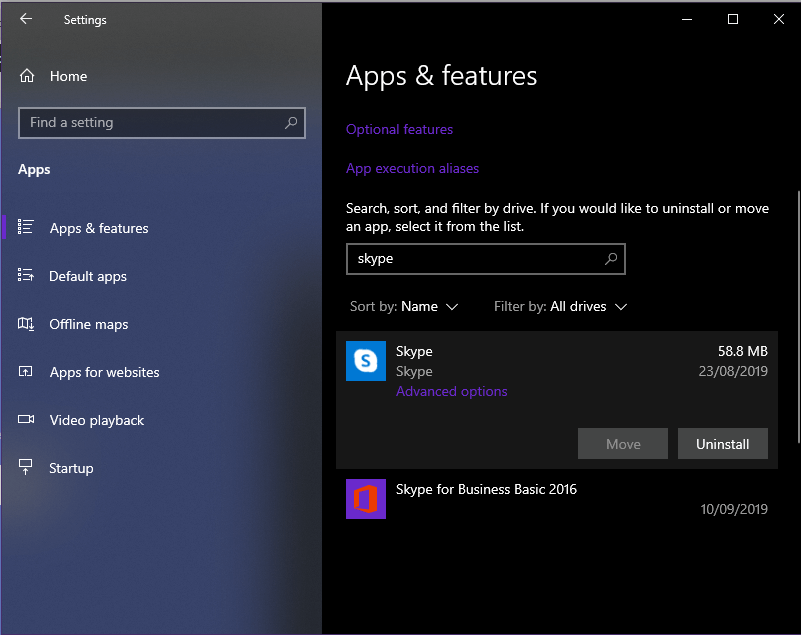Click the Apps & features page heading
This screenshot has height=635, width=801.
click(441, 76)
